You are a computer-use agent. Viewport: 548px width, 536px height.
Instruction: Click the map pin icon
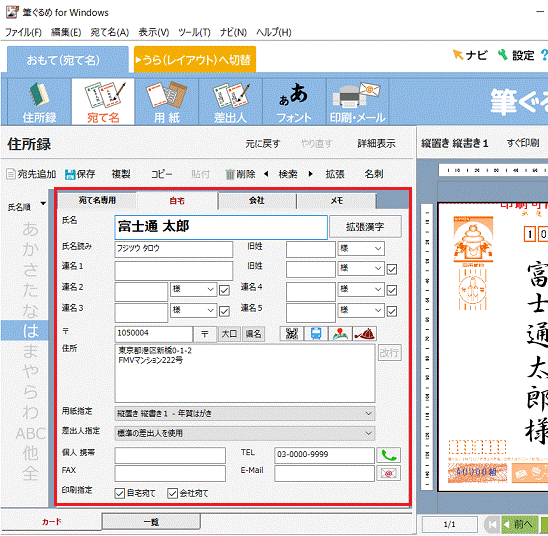pyautogui.click(x=340, y=334)
